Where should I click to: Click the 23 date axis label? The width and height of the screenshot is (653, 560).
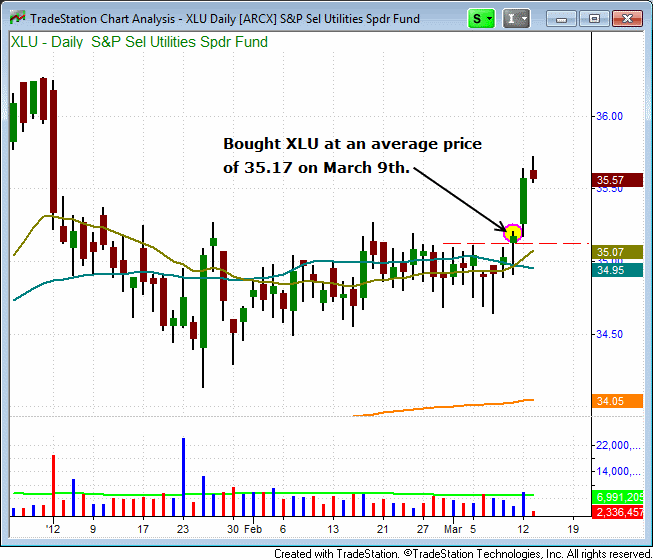pos(183,529)
